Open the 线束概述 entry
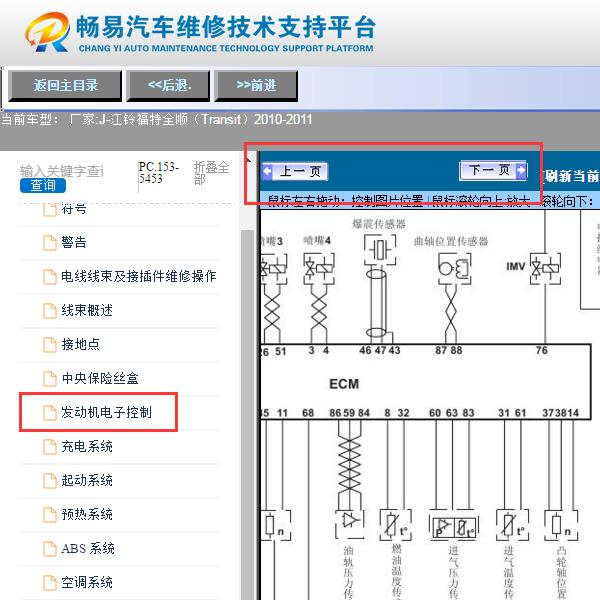600x600 pixels. [x=87, y=310]
